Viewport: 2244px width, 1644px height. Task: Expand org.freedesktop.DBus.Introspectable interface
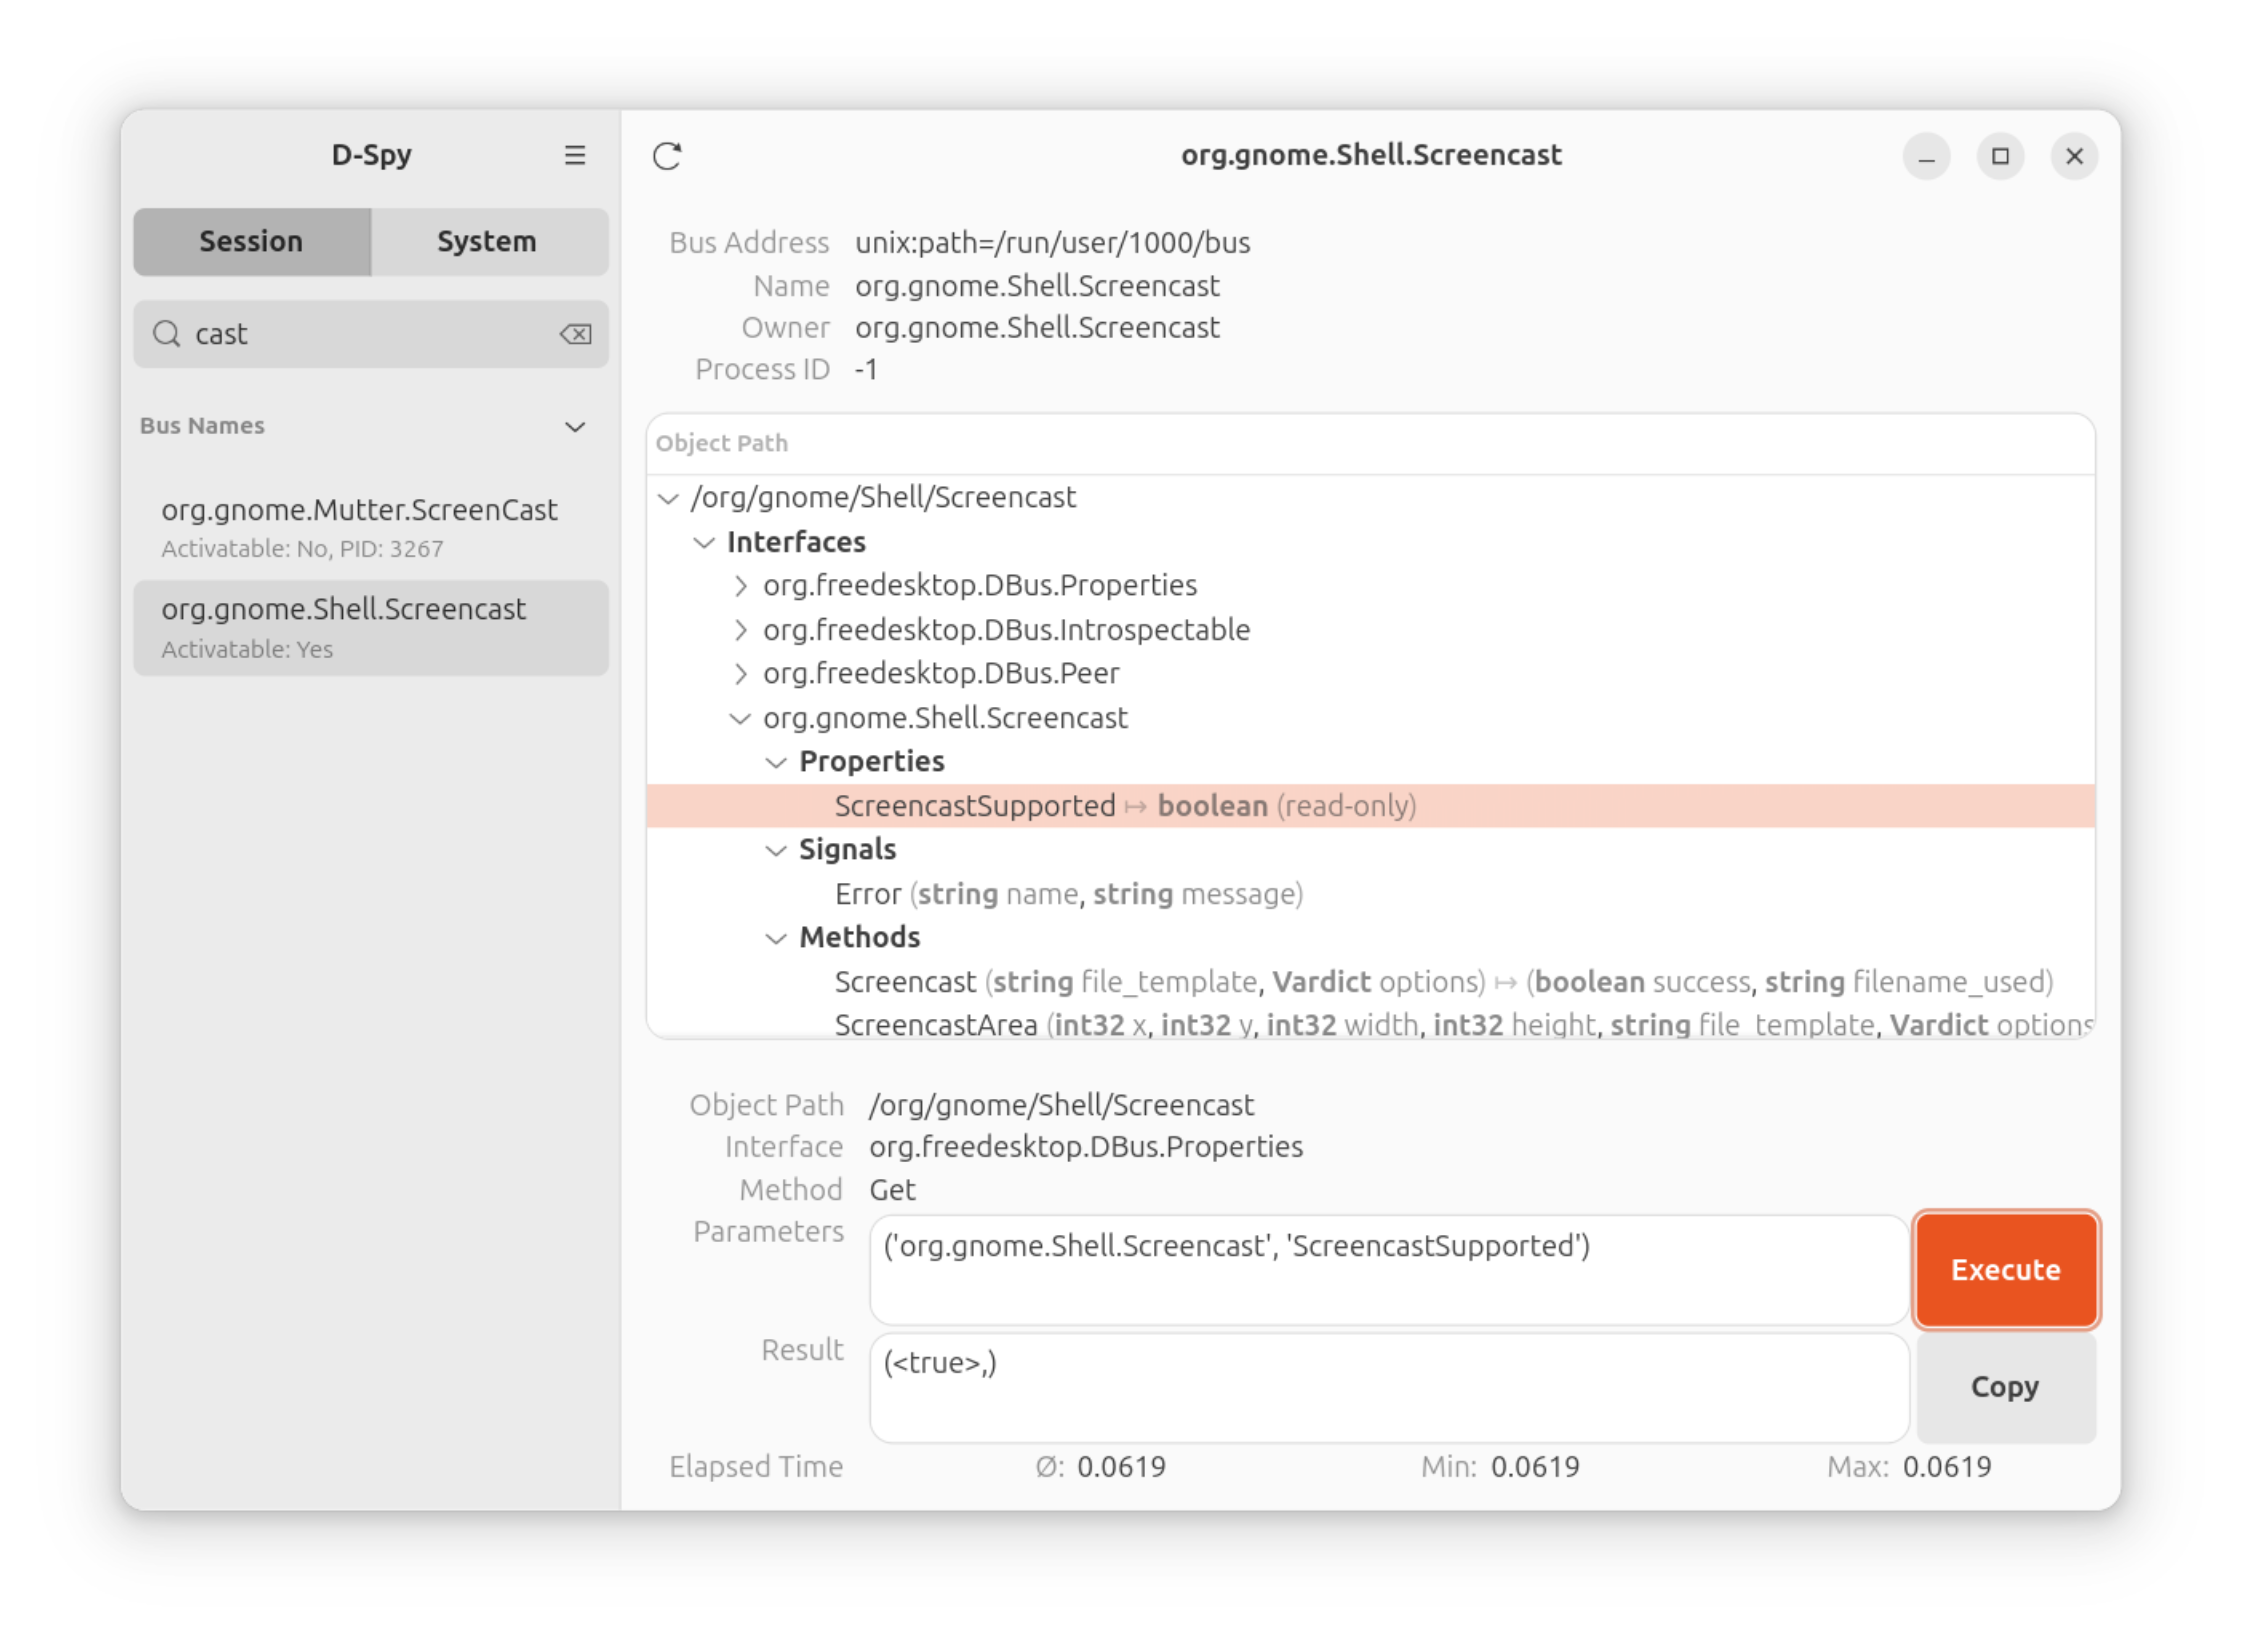740,630
